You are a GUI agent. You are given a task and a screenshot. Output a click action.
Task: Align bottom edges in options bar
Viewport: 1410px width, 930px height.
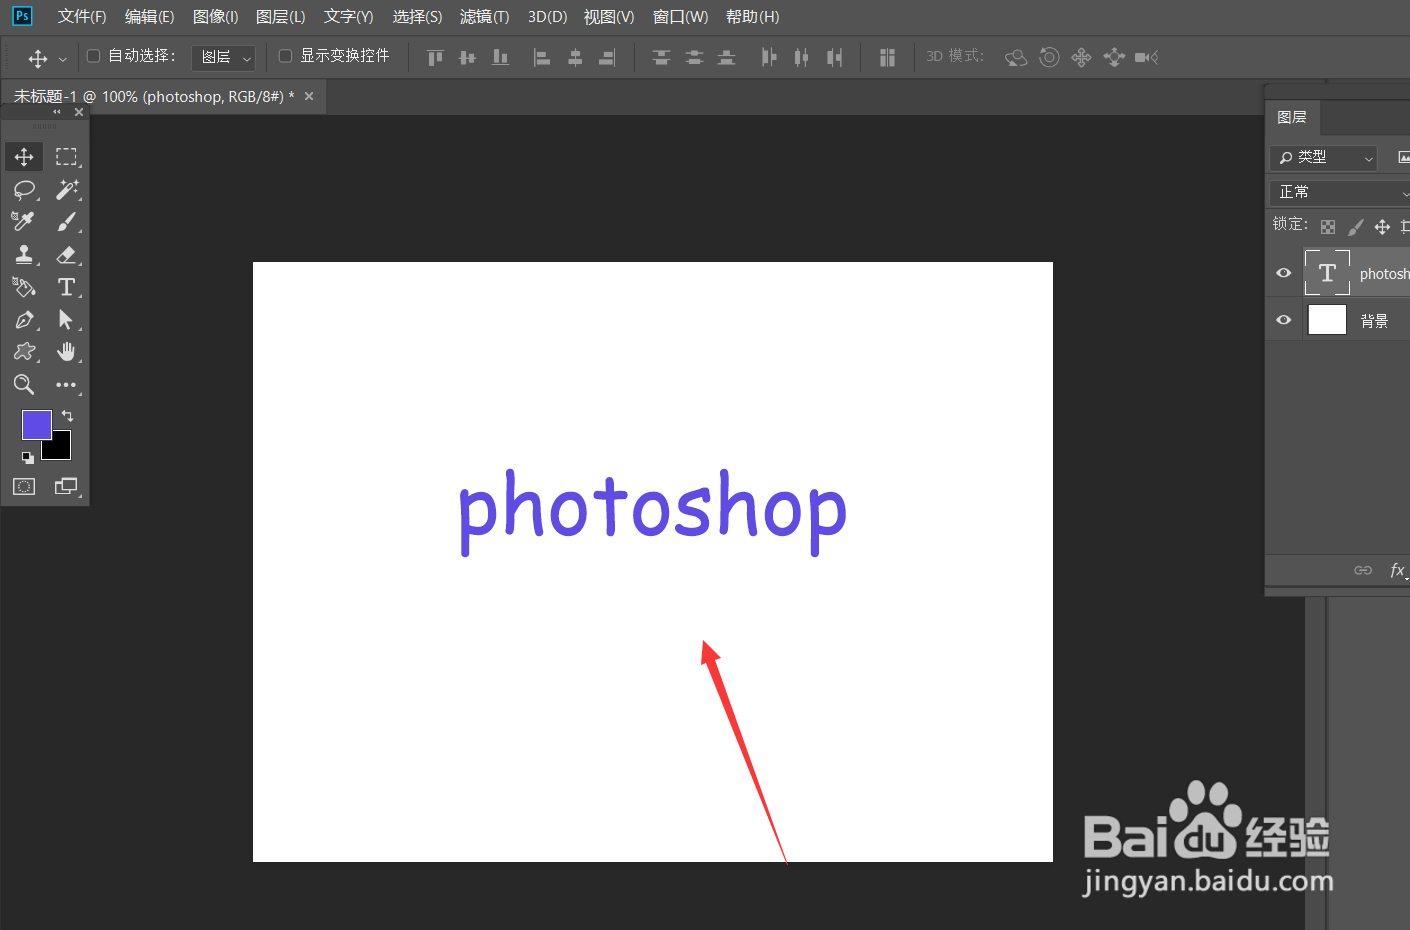pyautogui.click(x=500, y=58)
